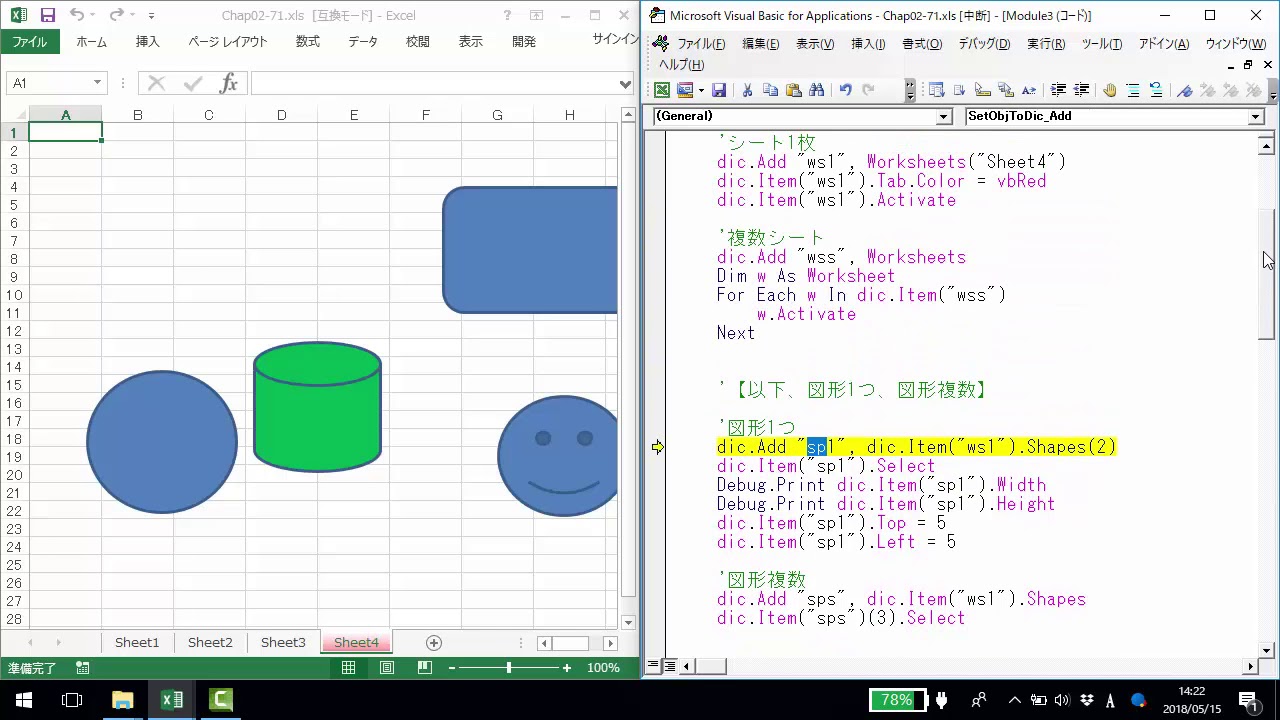Switch to Page Break Preview in status bar
Image resolution: width=1280 pixels, height=720 pixels.
pyautogui.click(x=425, y=668)
